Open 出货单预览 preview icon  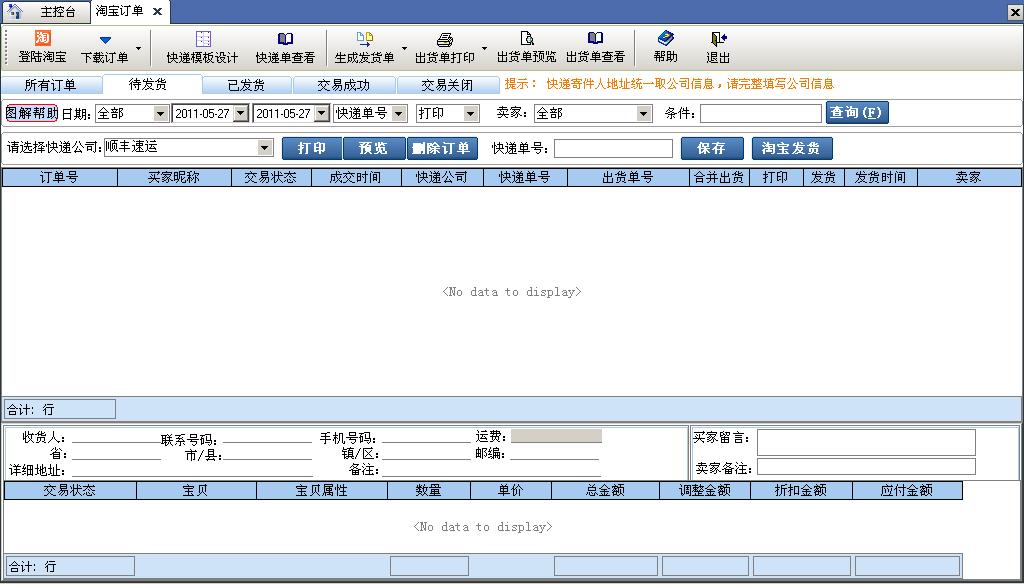(526, 39)
